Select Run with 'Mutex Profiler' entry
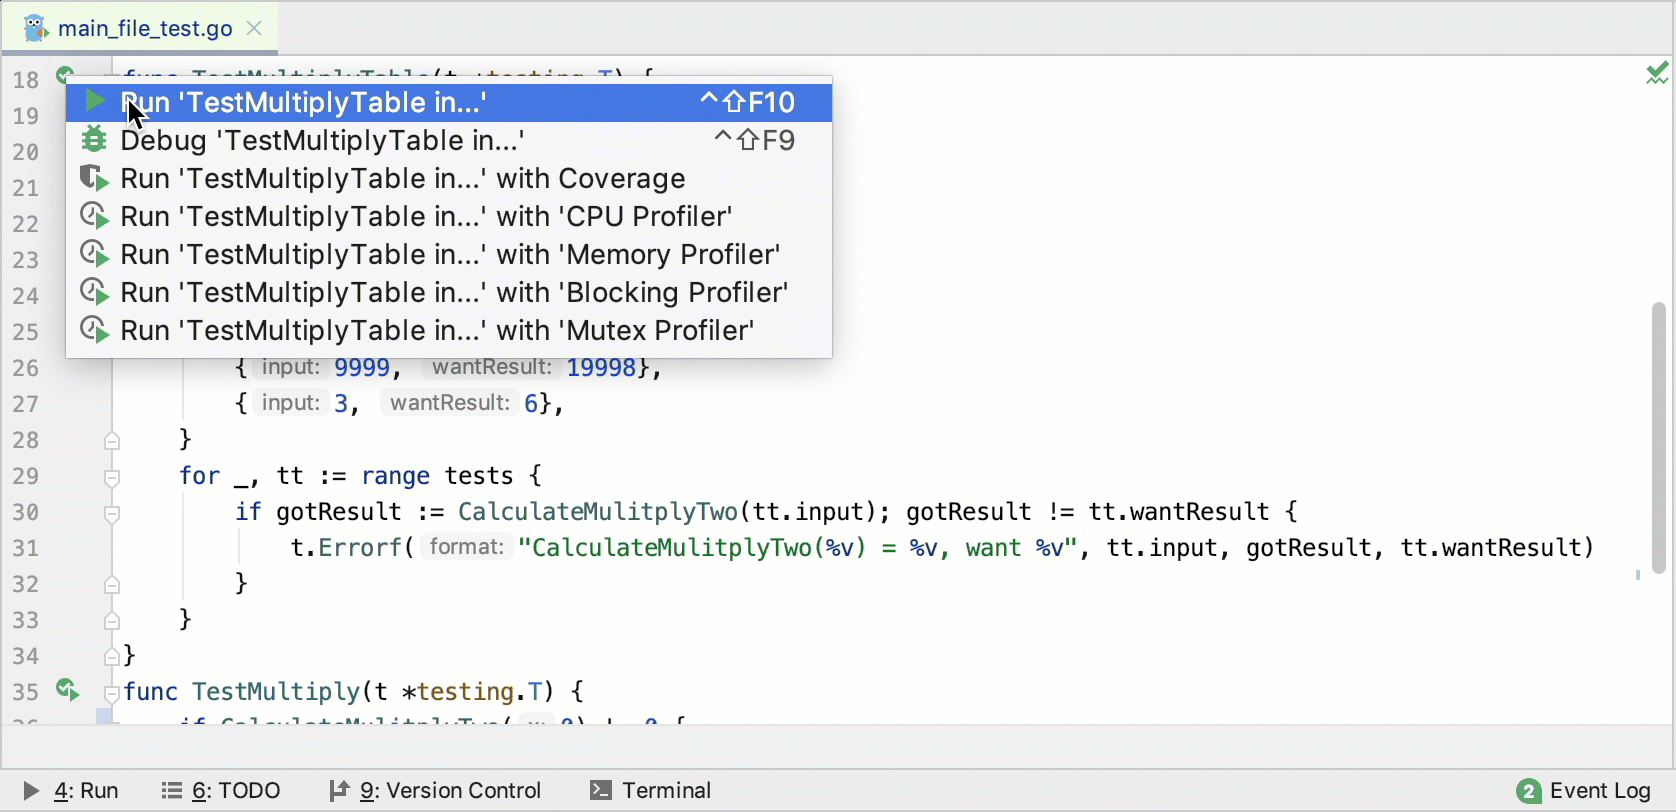 (x=449, y=330)
